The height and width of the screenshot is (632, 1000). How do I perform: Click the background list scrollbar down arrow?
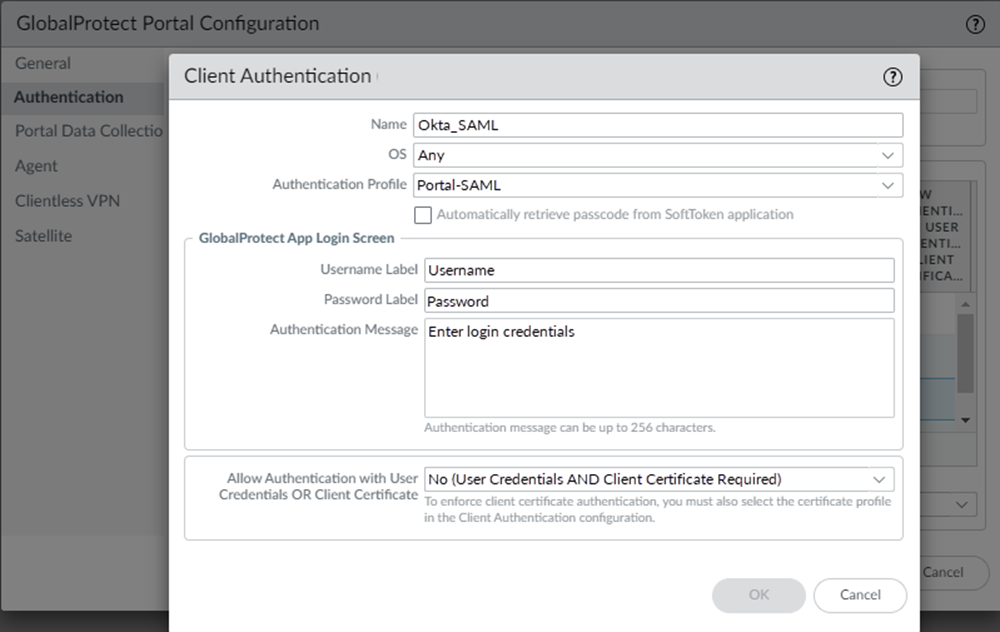click(x=966, y=421)
